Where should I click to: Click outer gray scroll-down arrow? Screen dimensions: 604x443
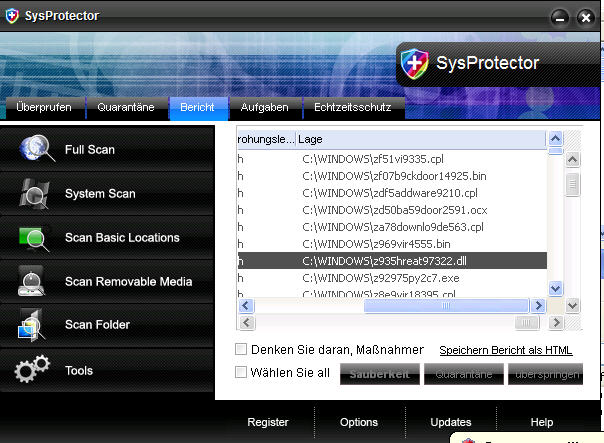pos(572,305)
